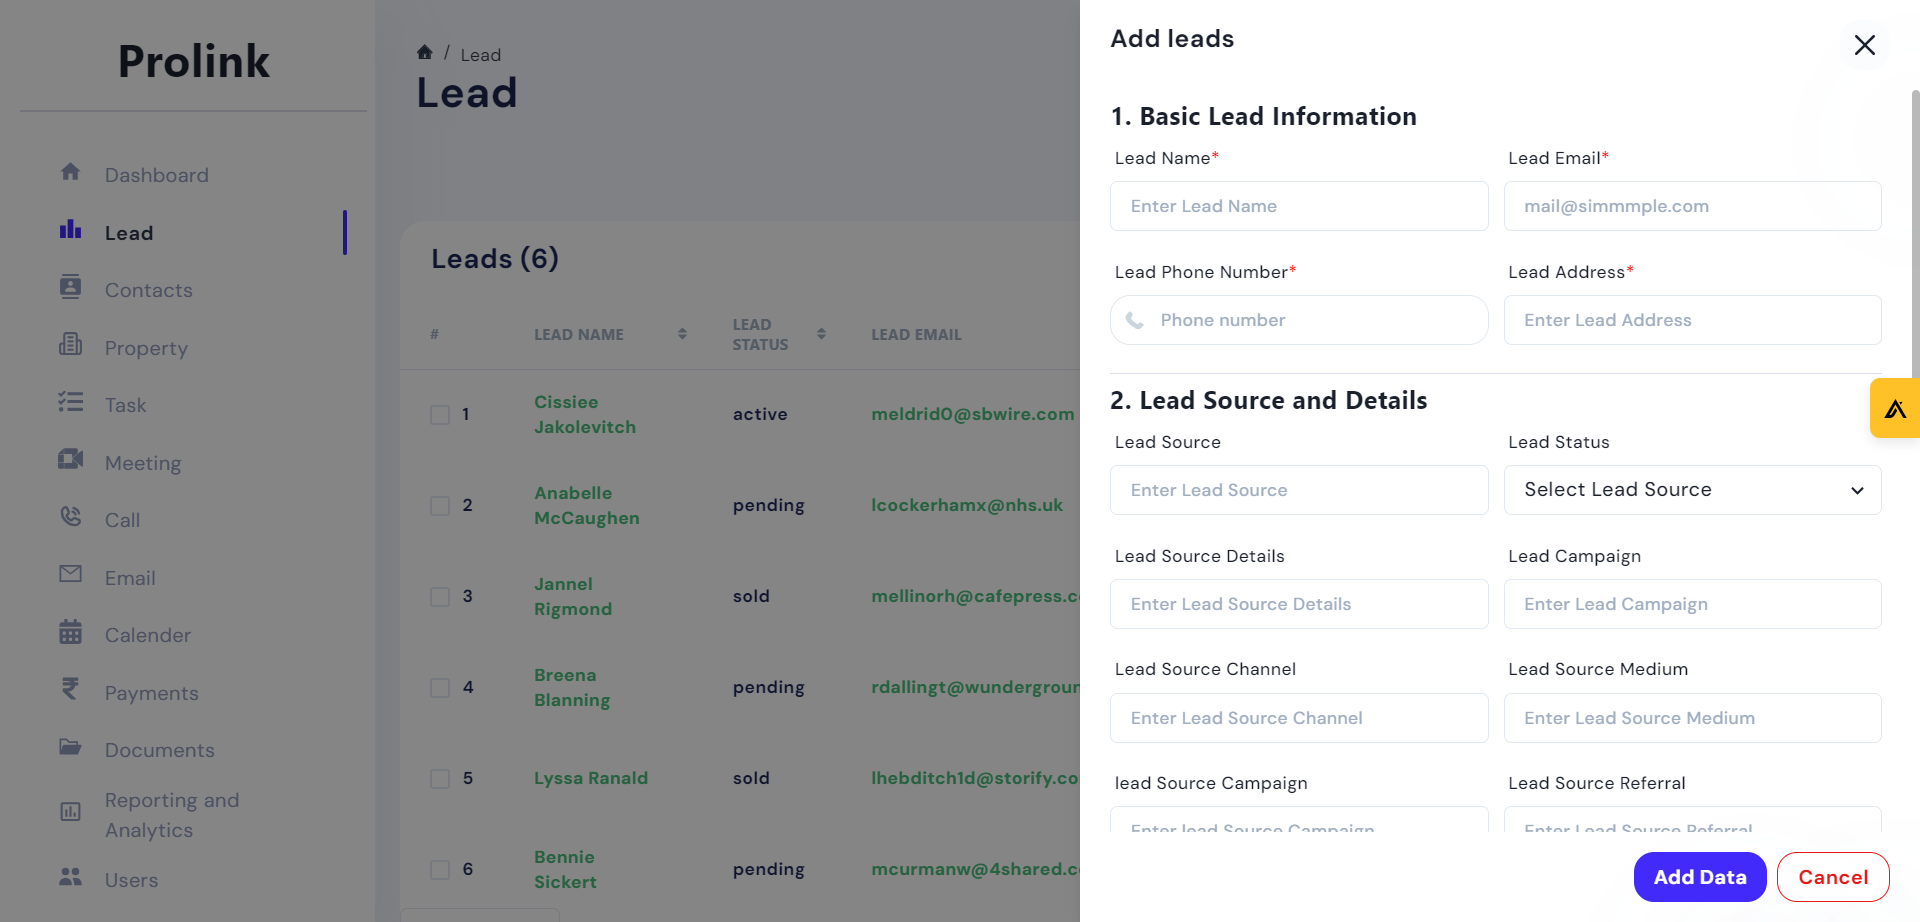Click the Call phone icon in sidebar
1920x922 pixels.
70,518
